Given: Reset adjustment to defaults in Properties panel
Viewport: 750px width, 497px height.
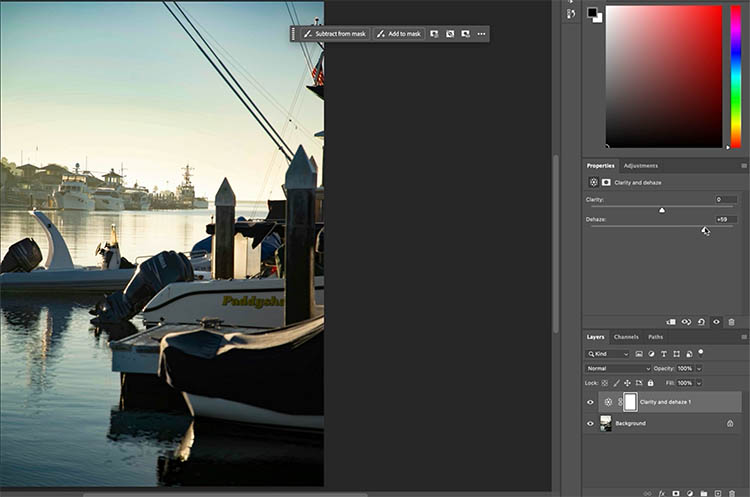Looking at the screenshot, I should click(701, 322).
